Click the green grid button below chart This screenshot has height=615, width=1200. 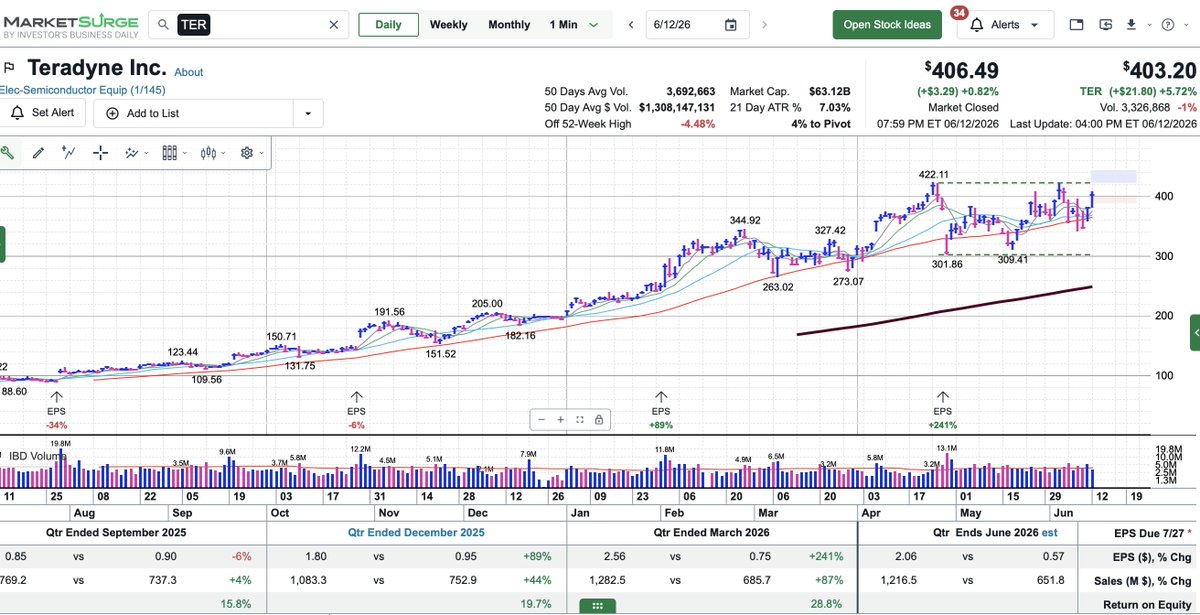coord(598,605)
